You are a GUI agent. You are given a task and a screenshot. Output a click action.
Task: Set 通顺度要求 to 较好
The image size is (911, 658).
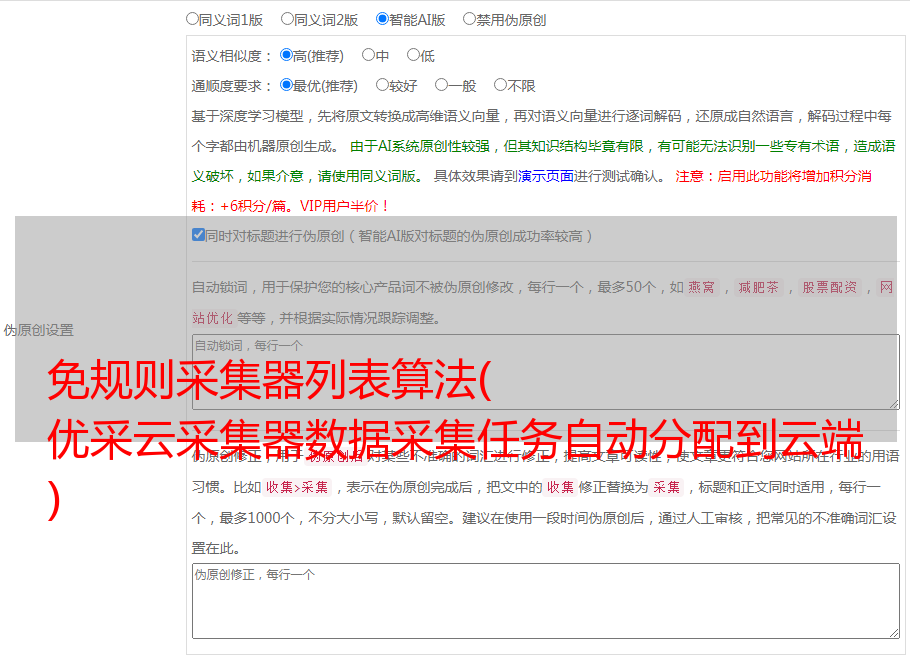click(382, 85)
